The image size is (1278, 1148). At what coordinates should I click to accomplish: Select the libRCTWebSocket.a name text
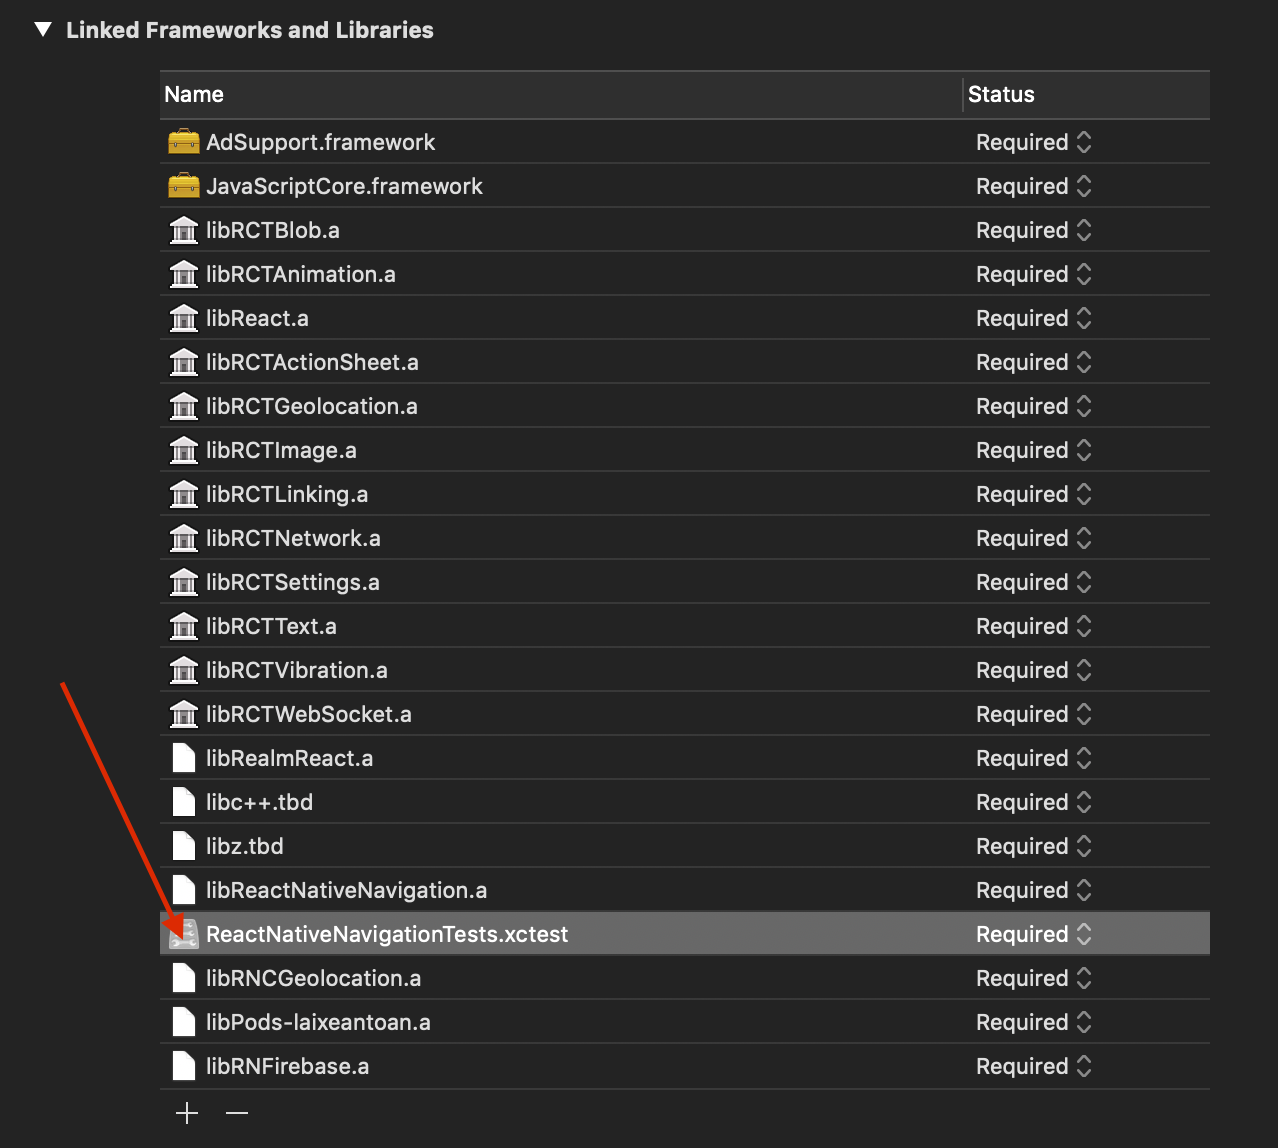point(309,714)
